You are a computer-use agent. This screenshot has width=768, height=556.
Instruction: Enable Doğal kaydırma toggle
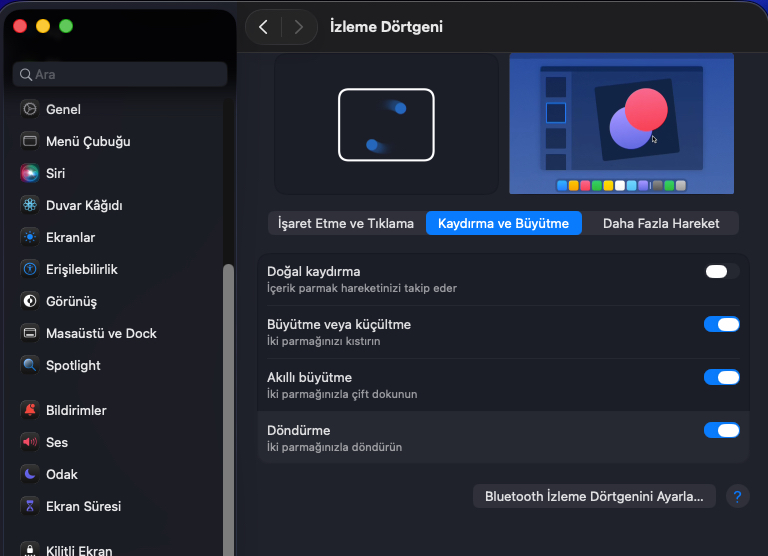(721, 271)
